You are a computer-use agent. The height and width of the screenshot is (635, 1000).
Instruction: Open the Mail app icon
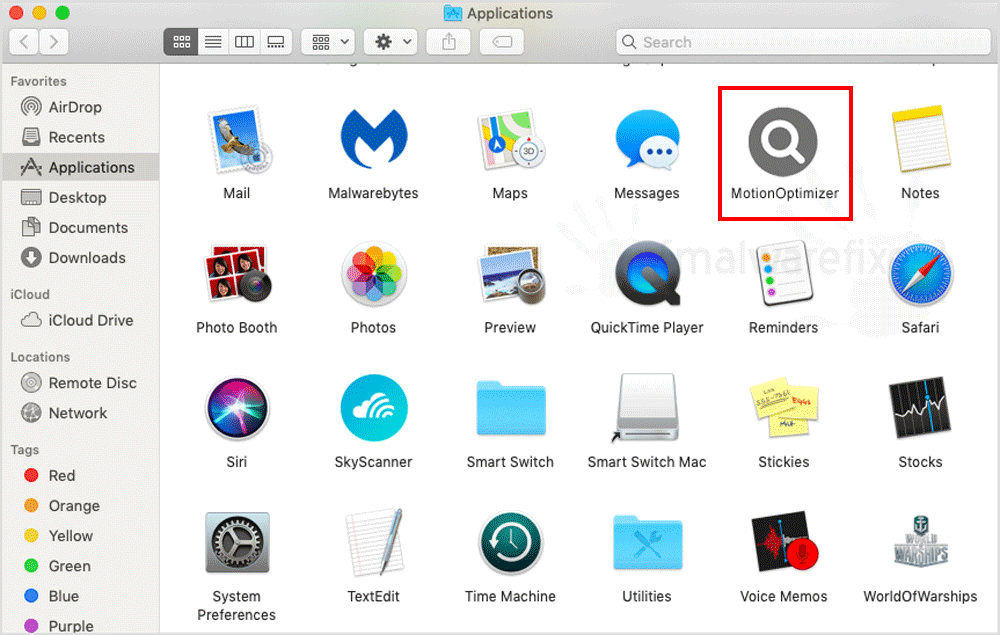(238, 140)
